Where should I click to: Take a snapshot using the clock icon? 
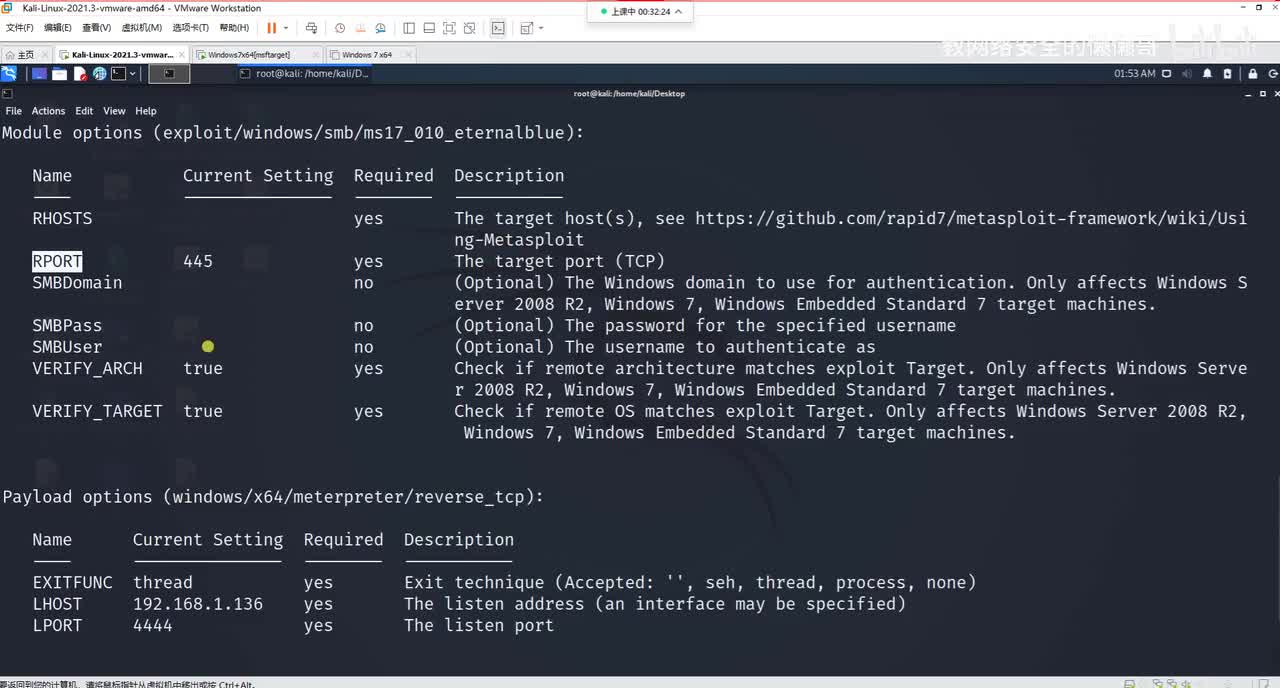click(x=340, y=28)
